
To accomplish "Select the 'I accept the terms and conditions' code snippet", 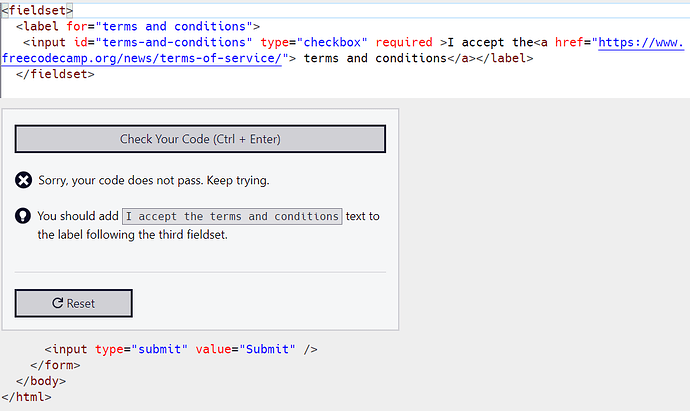I will [x=232, y=216].
